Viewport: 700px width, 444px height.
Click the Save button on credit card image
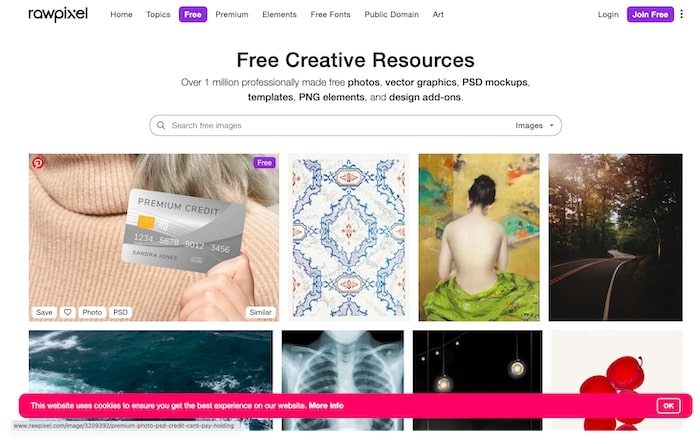(44, 312)
